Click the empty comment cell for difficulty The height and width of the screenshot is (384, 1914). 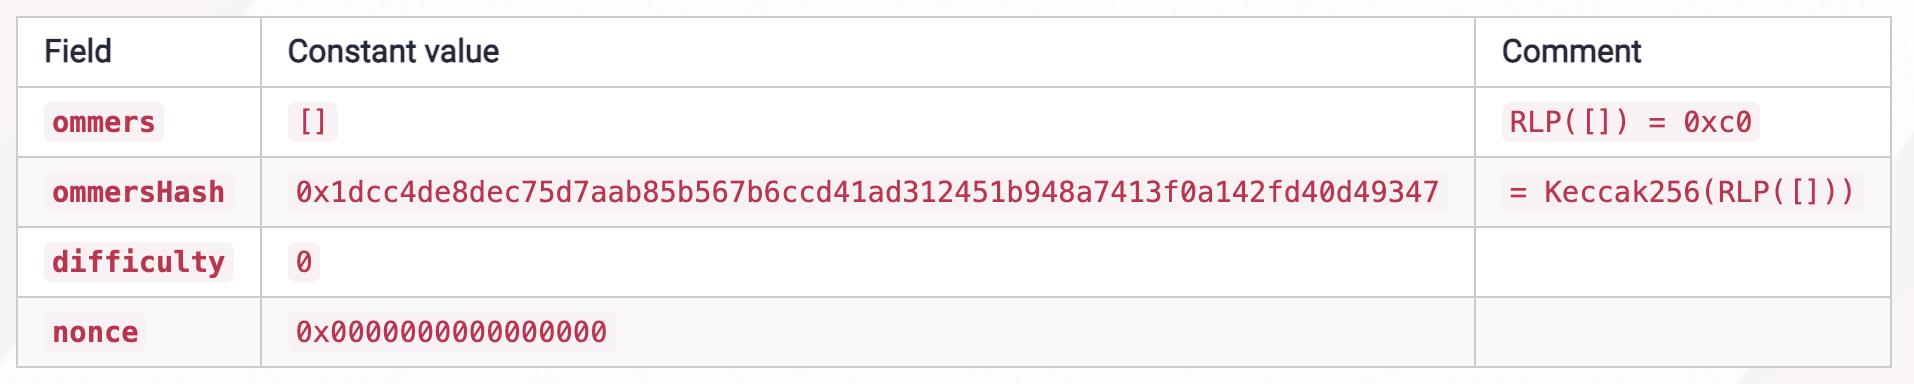point(1683,262)
